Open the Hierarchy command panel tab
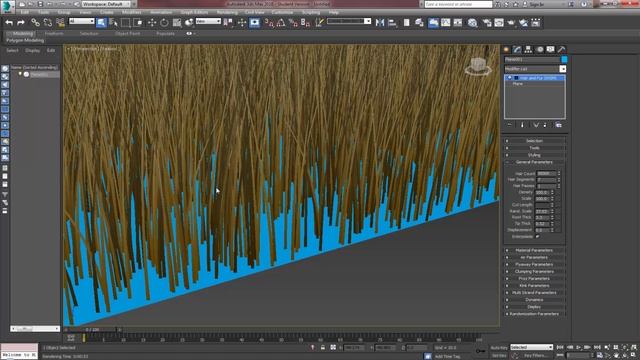The height and width of the screenshot is (360, 640). coord(528,49)
